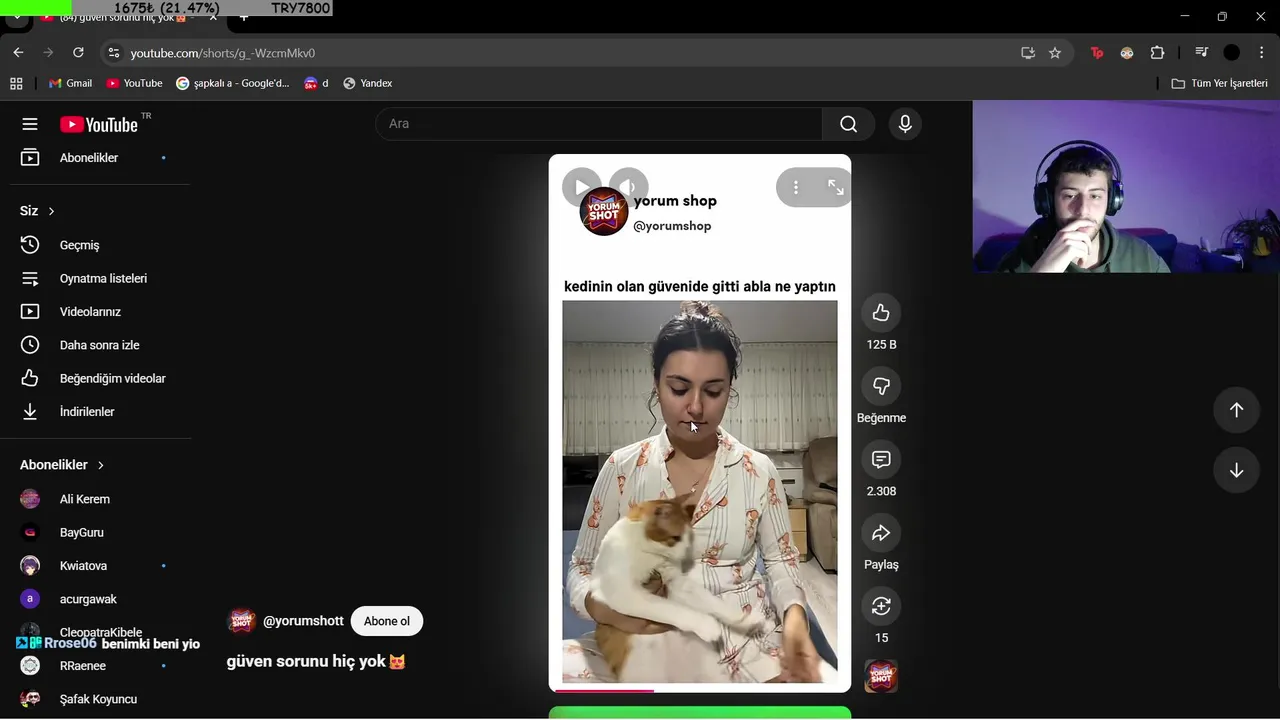1280x720 pixels.
Task: Subscribe using the Abone ol button
Action: pos(387,621)
